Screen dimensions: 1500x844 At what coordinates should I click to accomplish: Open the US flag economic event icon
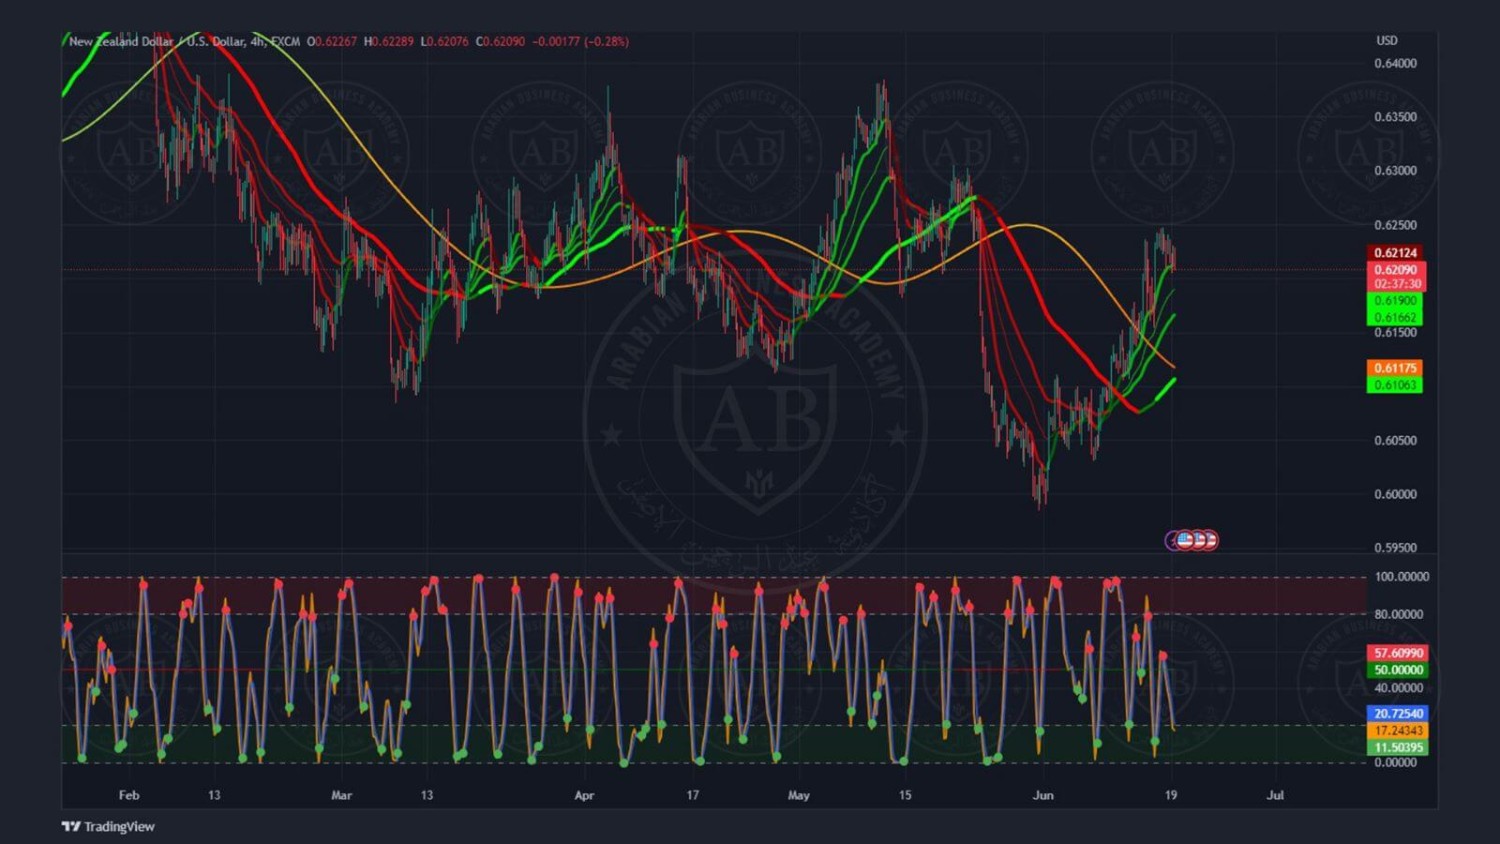[1186, 540]
